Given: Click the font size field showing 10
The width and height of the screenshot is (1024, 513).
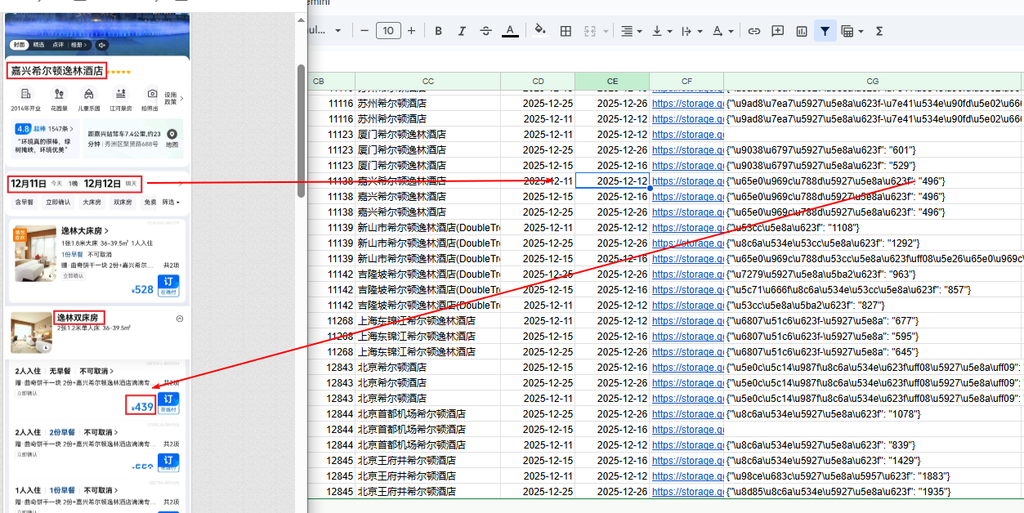Looking at the screenshot, I should [389, 31].
